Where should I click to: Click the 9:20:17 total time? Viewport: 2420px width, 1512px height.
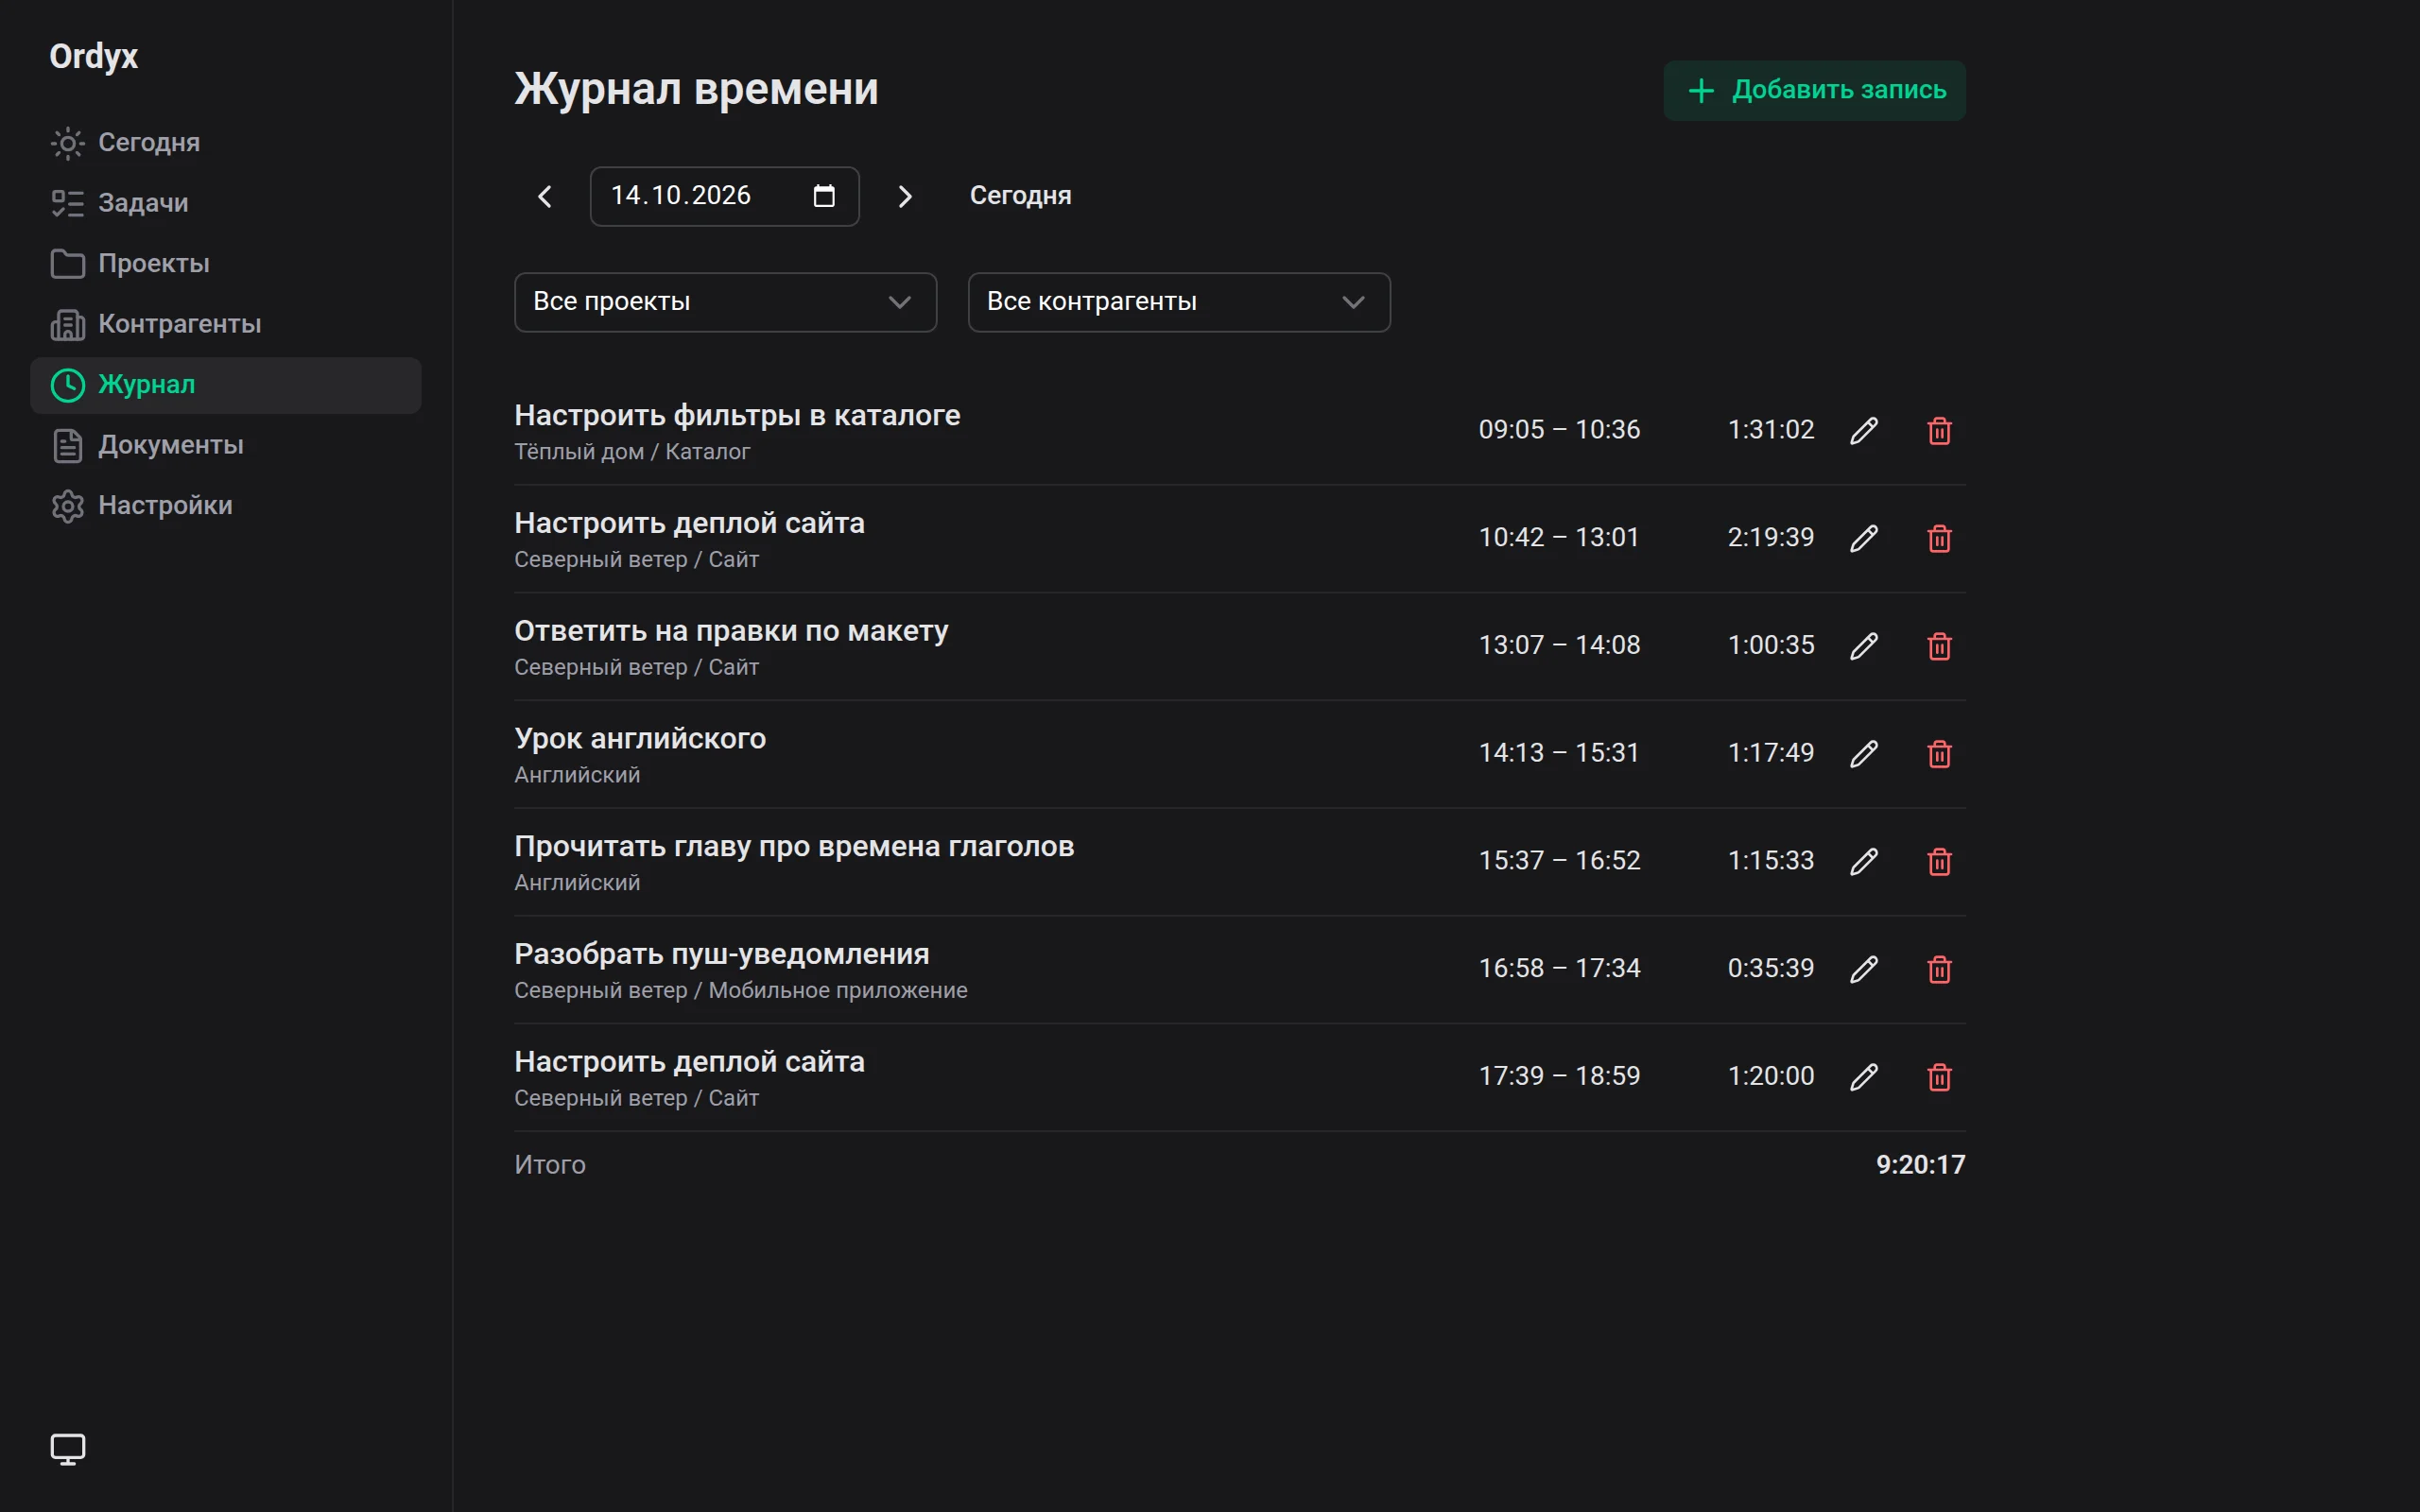1920,1165
